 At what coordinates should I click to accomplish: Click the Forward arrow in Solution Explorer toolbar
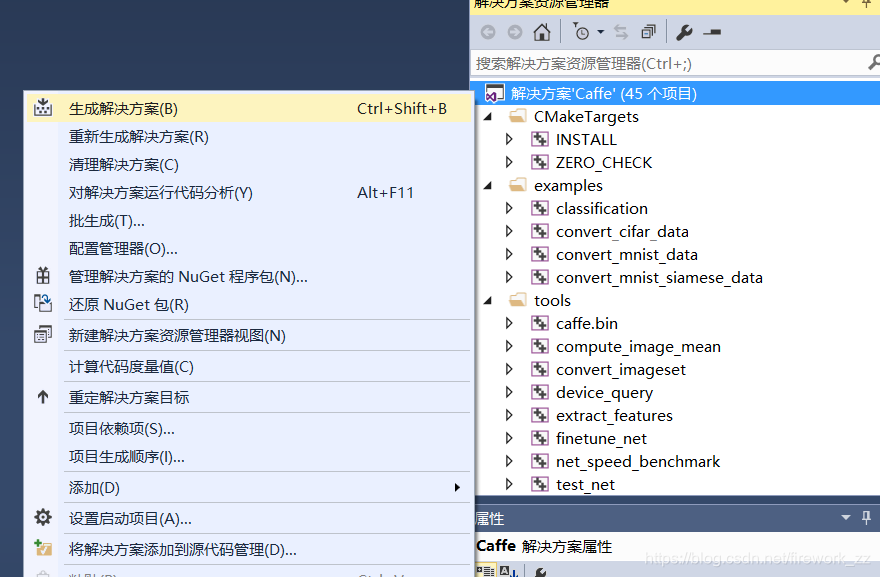(x=515, y=32)
